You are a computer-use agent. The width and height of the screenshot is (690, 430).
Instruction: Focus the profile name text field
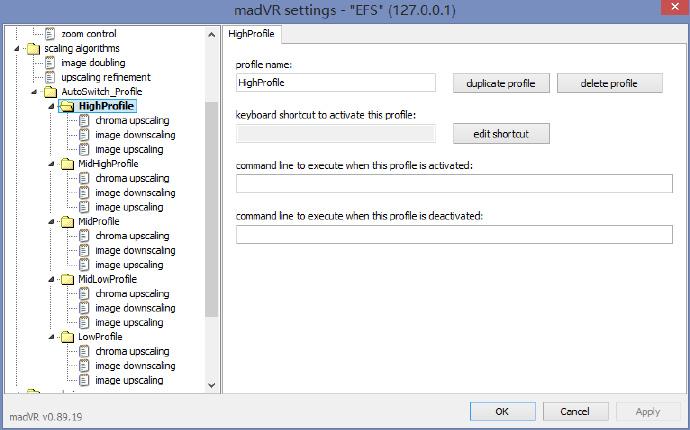335,83
